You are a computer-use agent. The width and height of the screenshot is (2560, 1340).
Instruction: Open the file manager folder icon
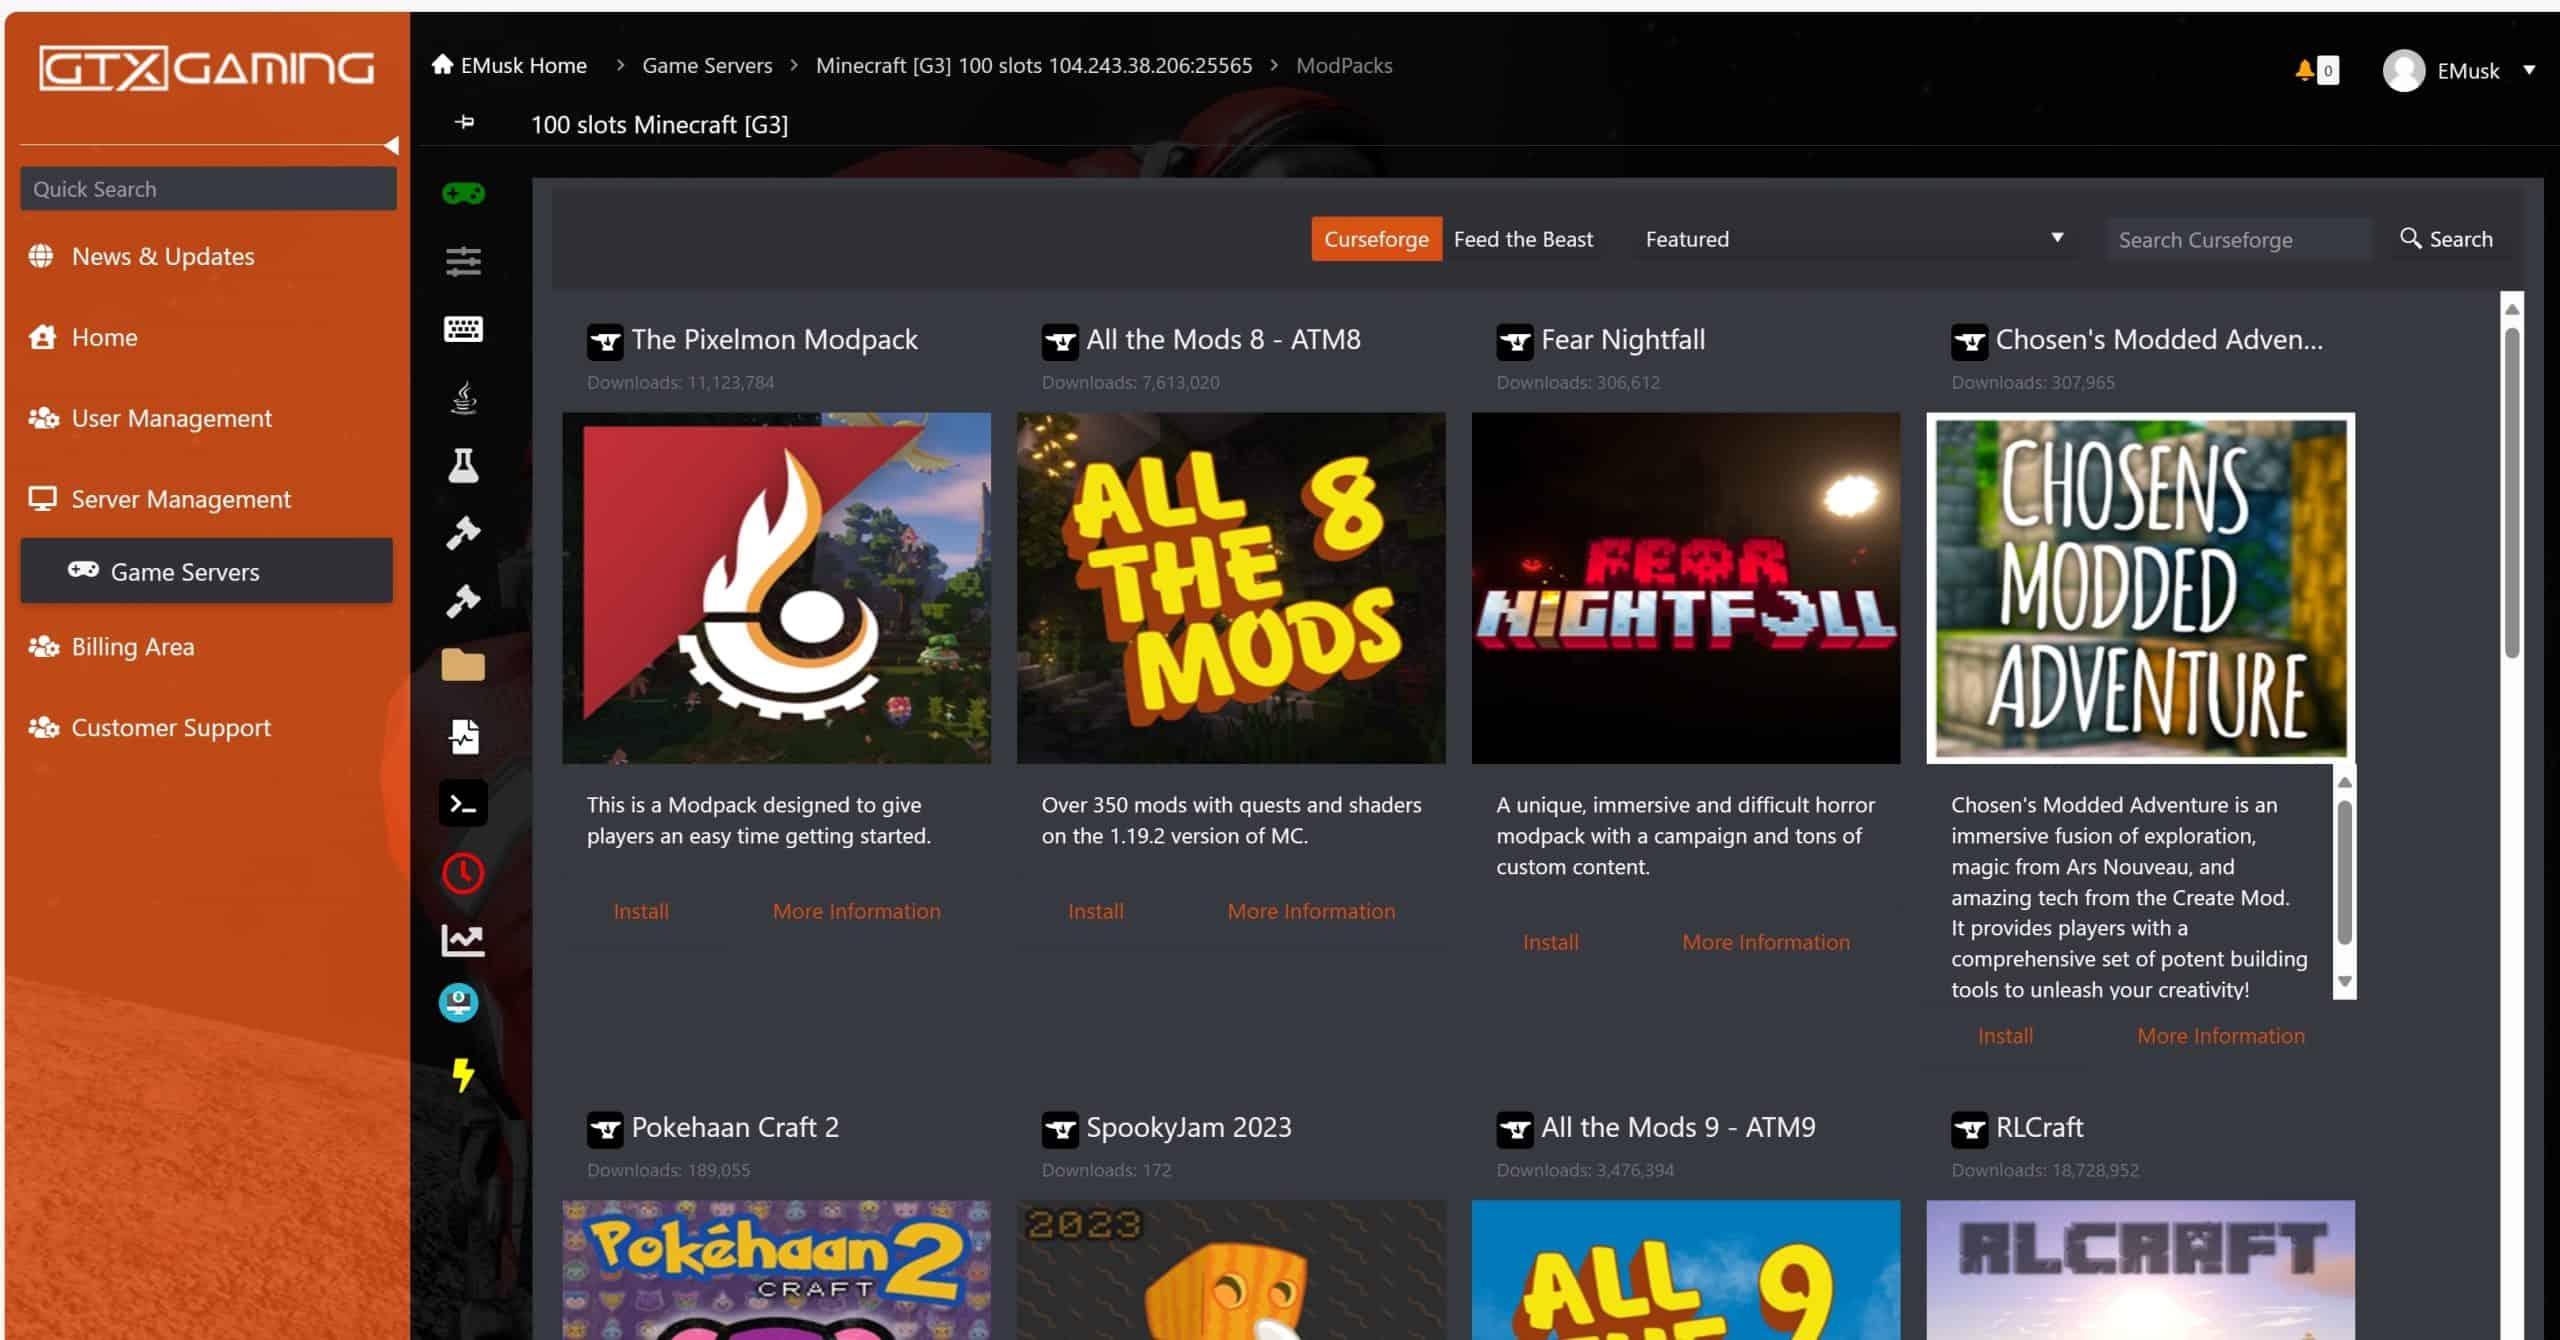coord(462,666)
